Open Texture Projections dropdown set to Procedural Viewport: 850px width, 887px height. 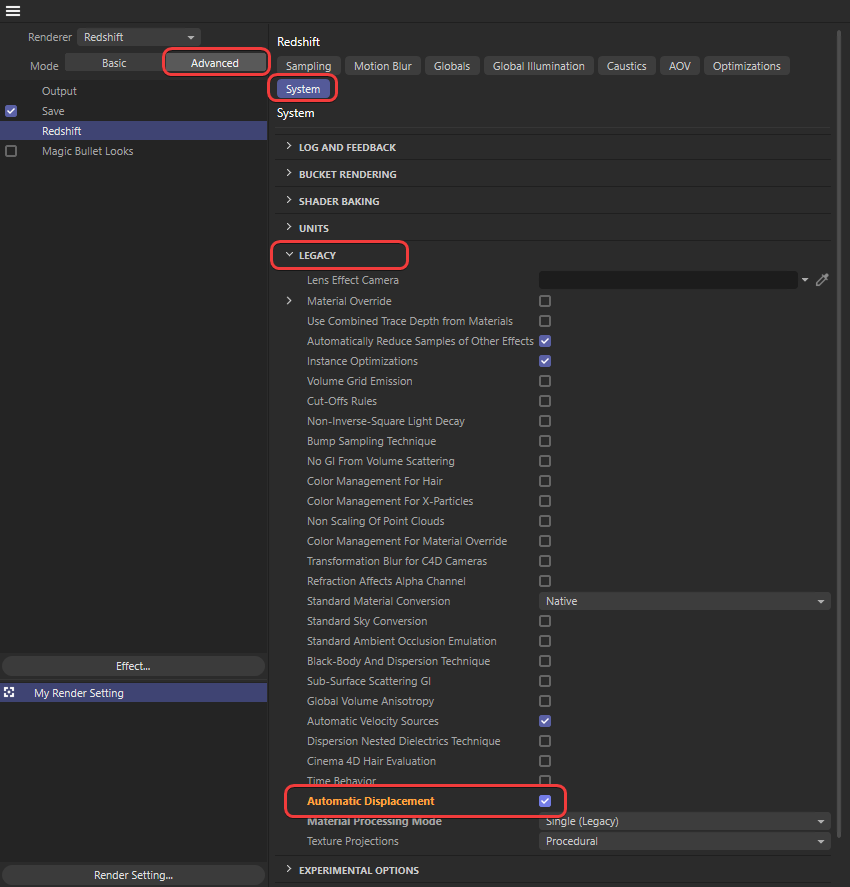(685, 841)
